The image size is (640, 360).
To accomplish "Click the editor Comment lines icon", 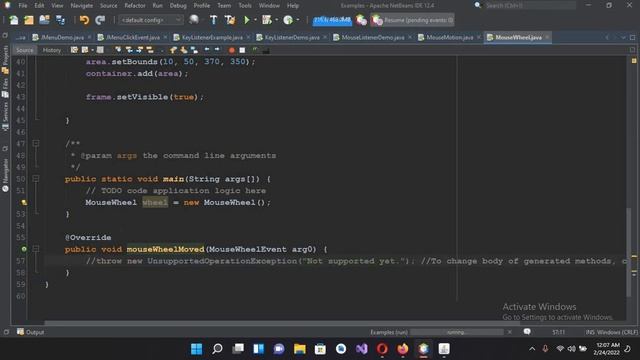I will tap(255, 50).
